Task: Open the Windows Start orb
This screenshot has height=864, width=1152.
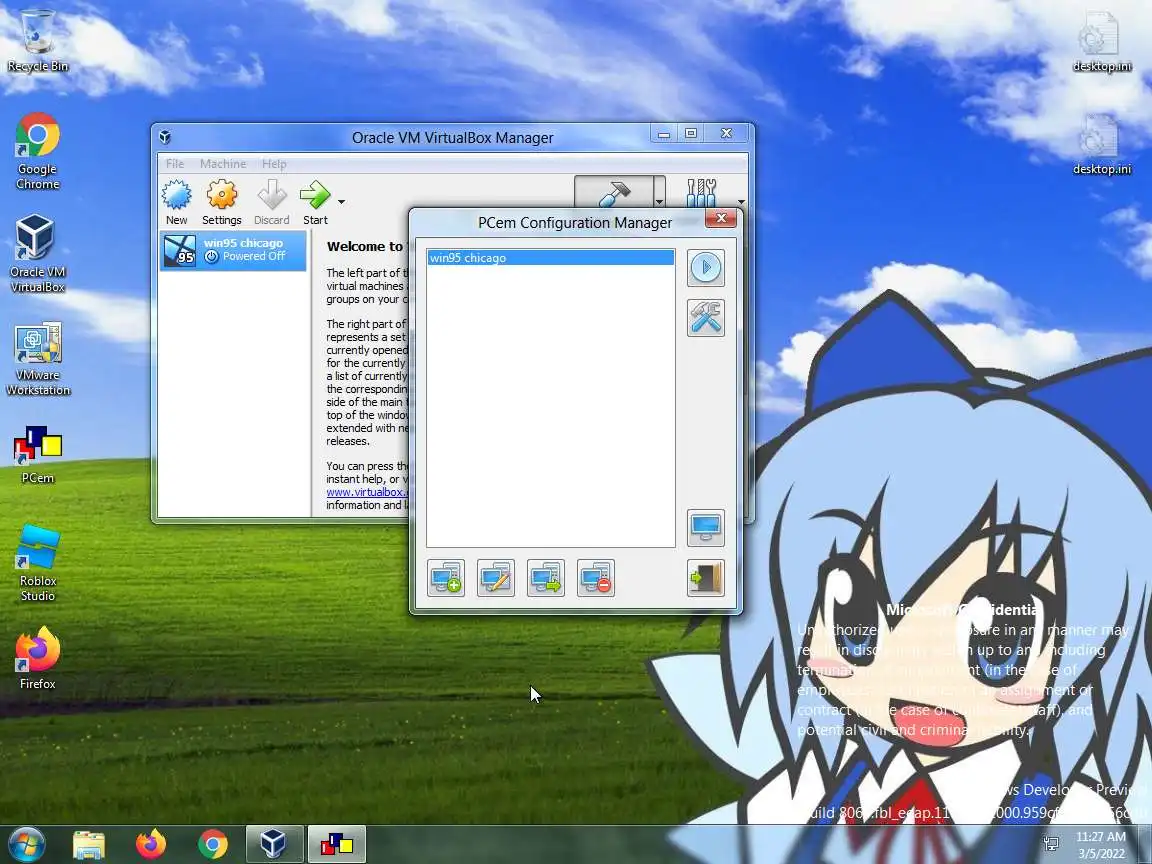Action: pyautogui.click(x=27, y=844)
